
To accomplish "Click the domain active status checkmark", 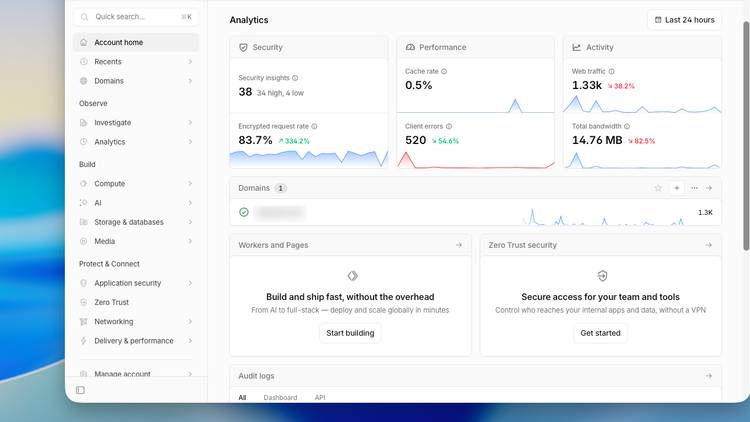I will pyautogui.click(x=244, y=212).
